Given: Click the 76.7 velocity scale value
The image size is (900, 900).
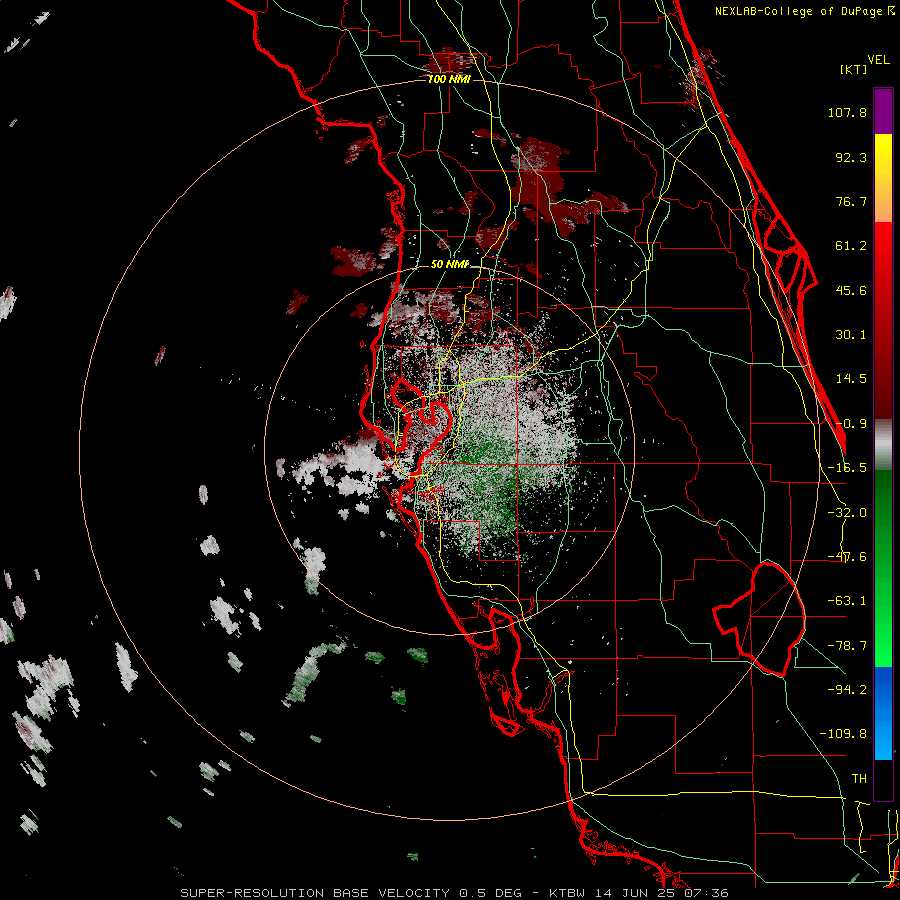Looking at the screenshot, I should click(851, 201).
